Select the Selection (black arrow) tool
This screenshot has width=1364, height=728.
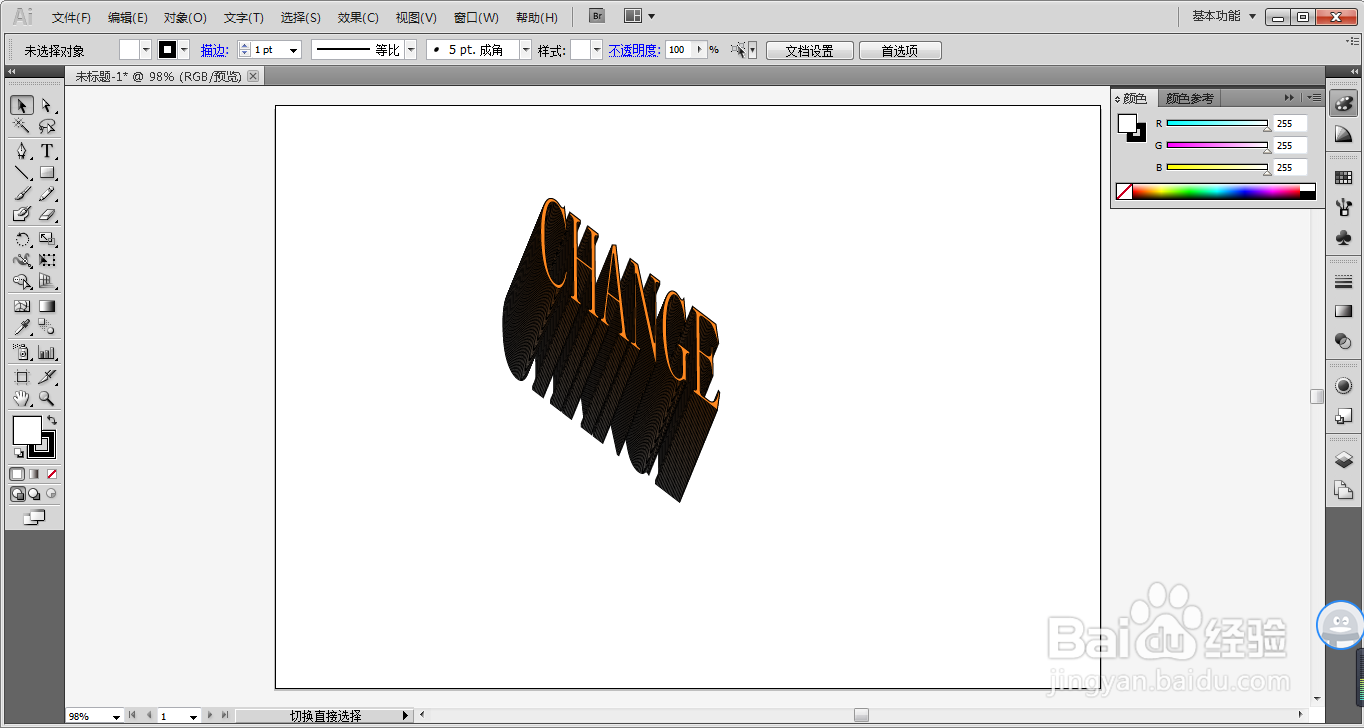click(21, 105)
